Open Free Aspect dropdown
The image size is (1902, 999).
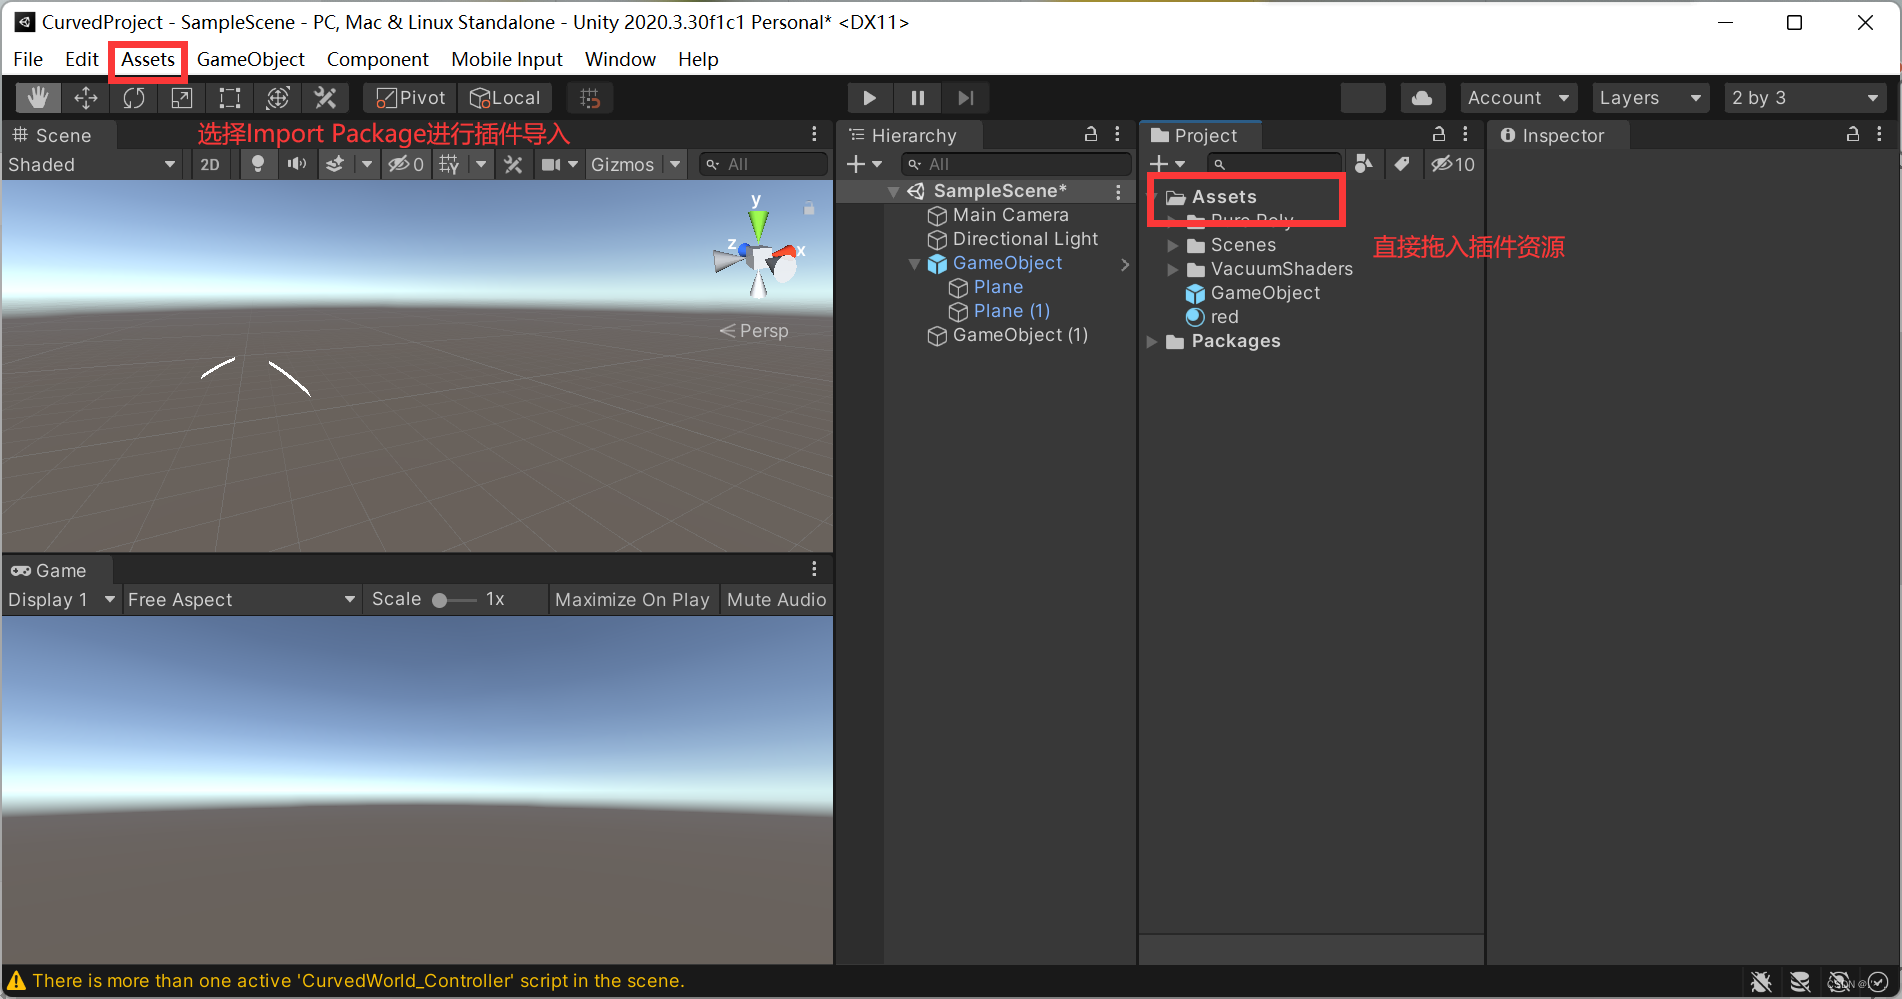point(242,600)
